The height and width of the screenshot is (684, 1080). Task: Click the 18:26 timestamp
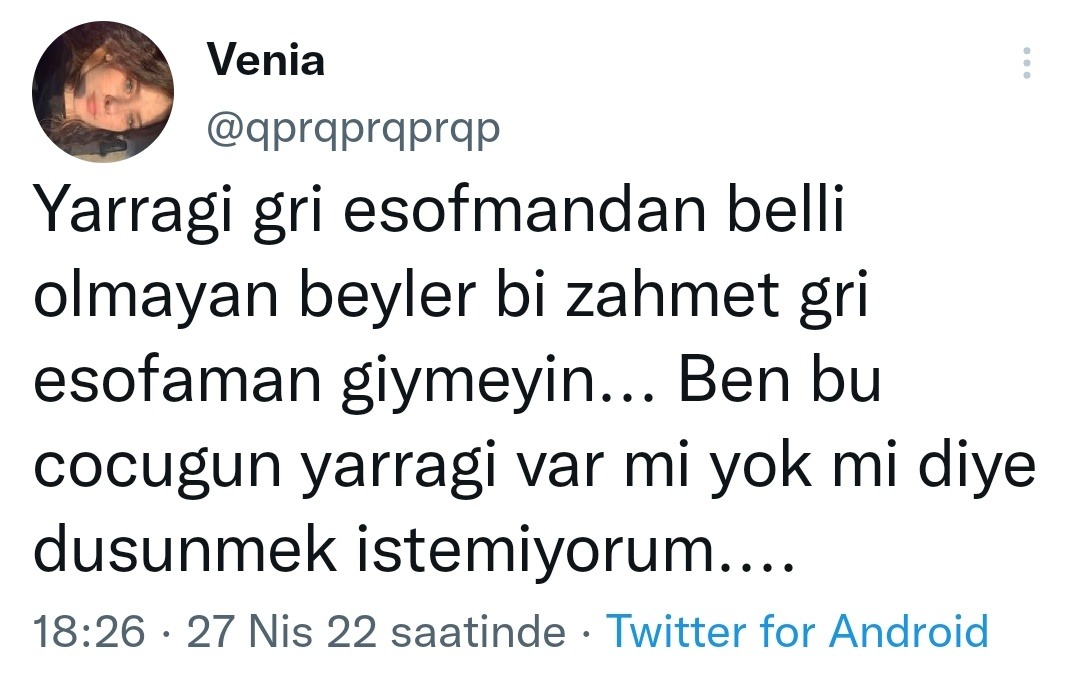pos(89,632)
